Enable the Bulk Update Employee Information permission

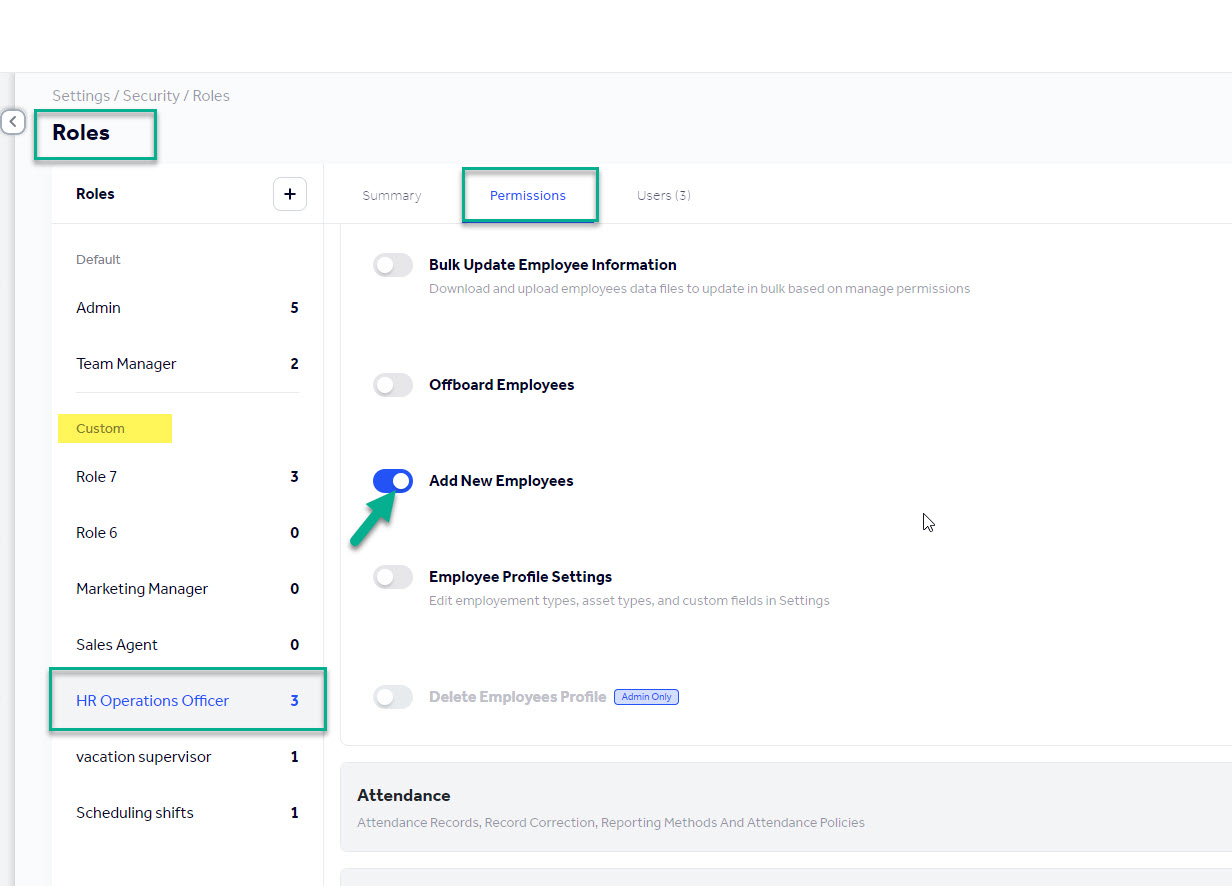pyautogui.click(x=393, y=265)
